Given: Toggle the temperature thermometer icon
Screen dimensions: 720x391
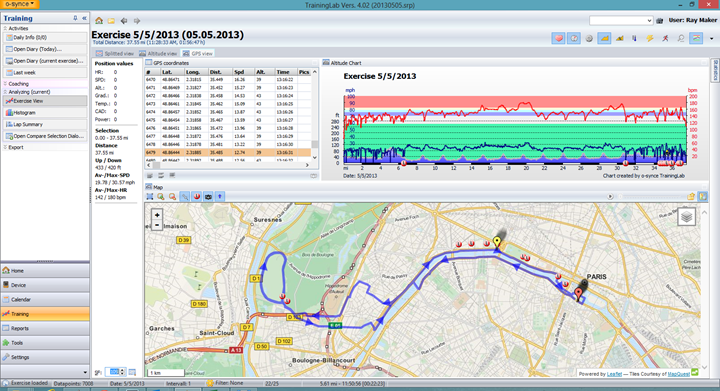Looking at the screenshot, I should (635, 39).
